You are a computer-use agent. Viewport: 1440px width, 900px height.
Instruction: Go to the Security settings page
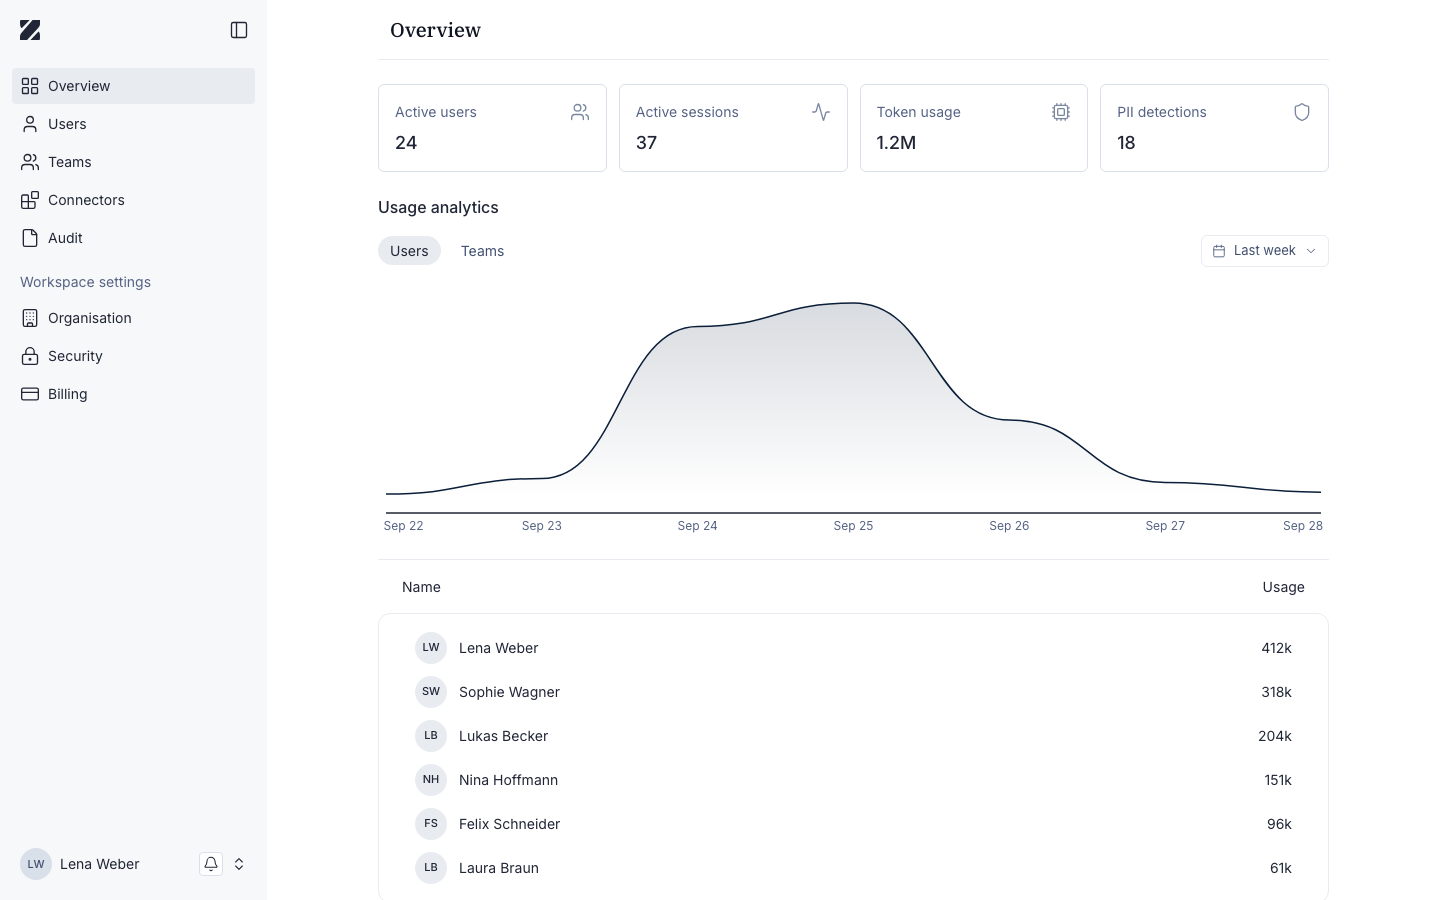[133, 356]
